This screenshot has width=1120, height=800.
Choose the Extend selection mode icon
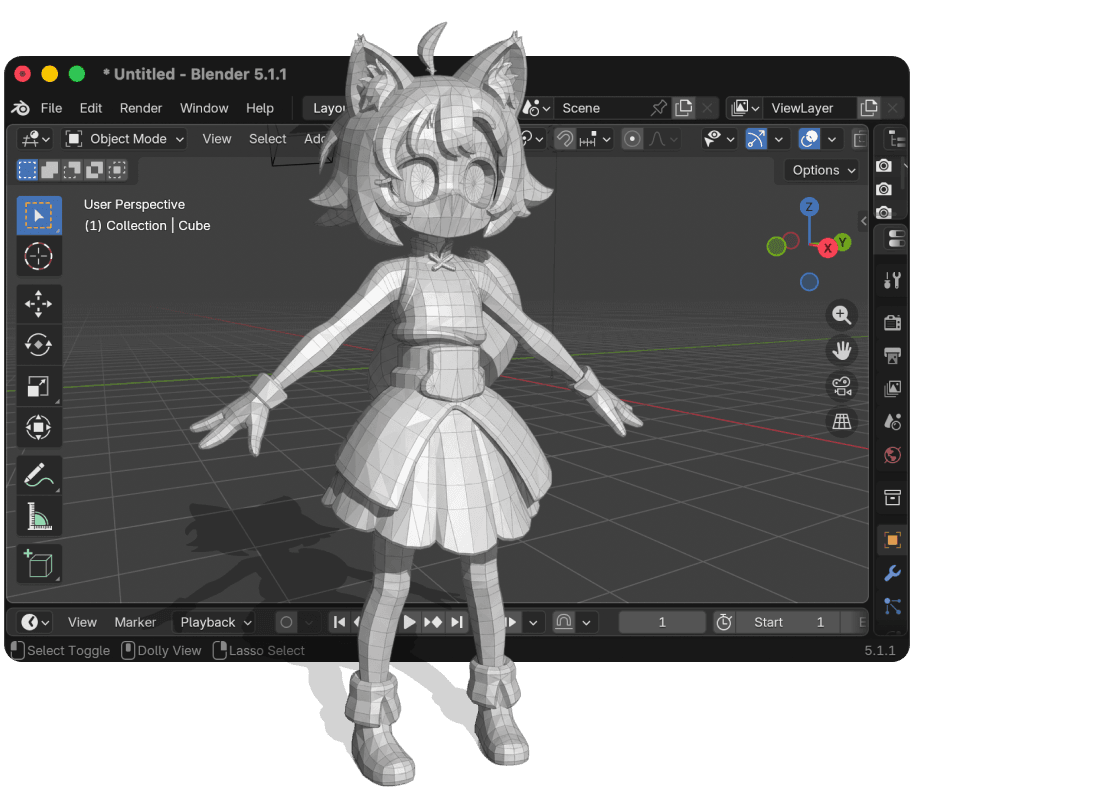pyautogui.click(x=49, y=170)
